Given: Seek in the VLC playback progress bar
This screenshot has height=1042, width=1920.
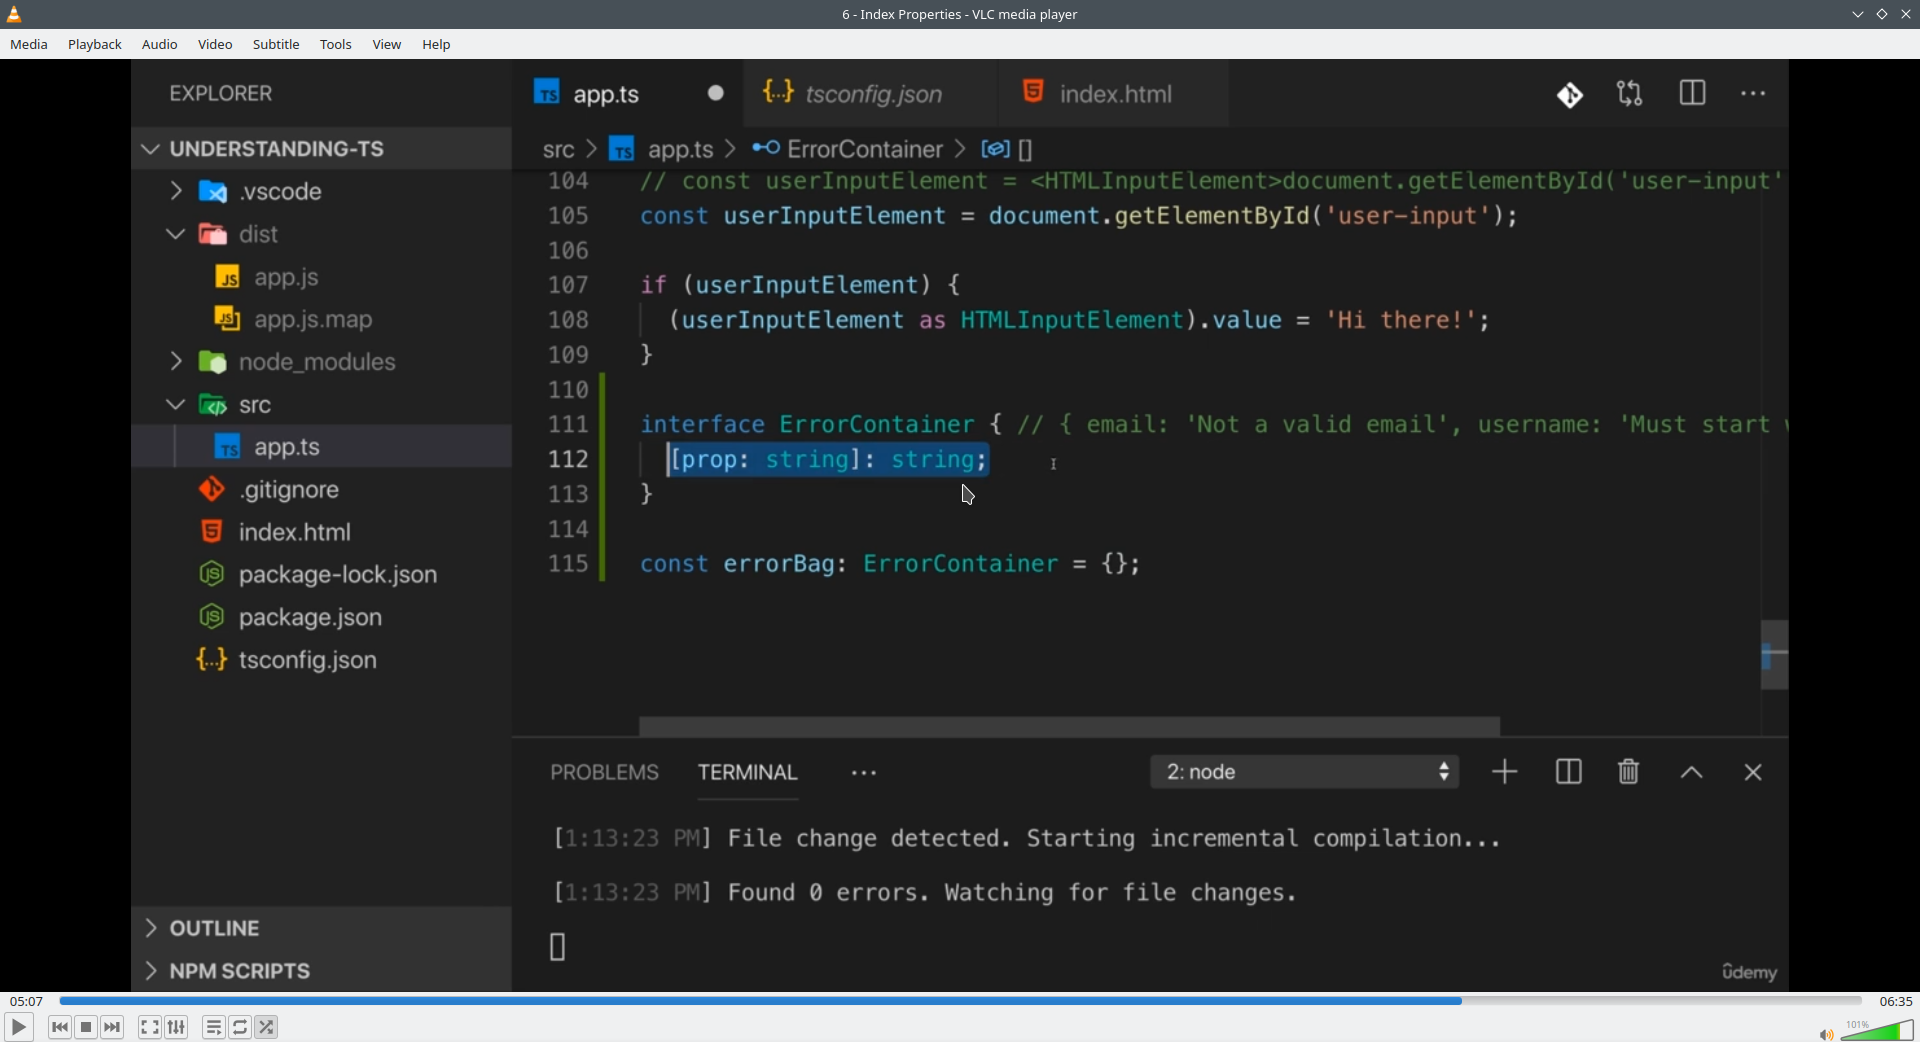Looking at the screenshot, I should (960, 1001).
